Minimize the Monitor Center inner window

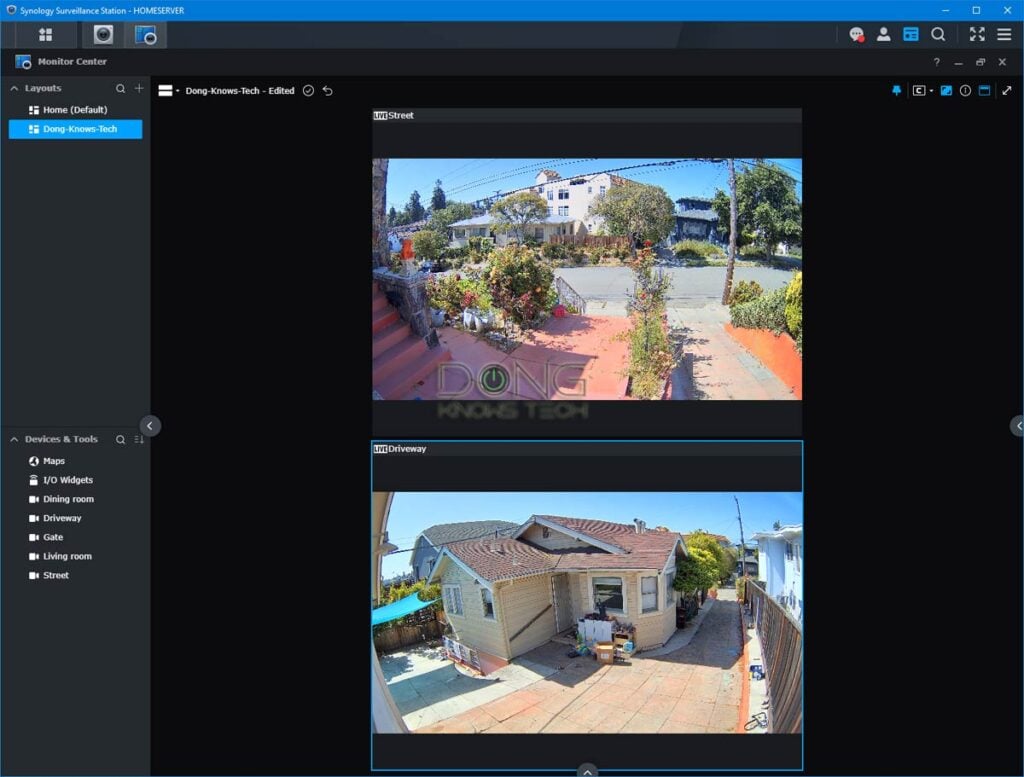point(958,62)
